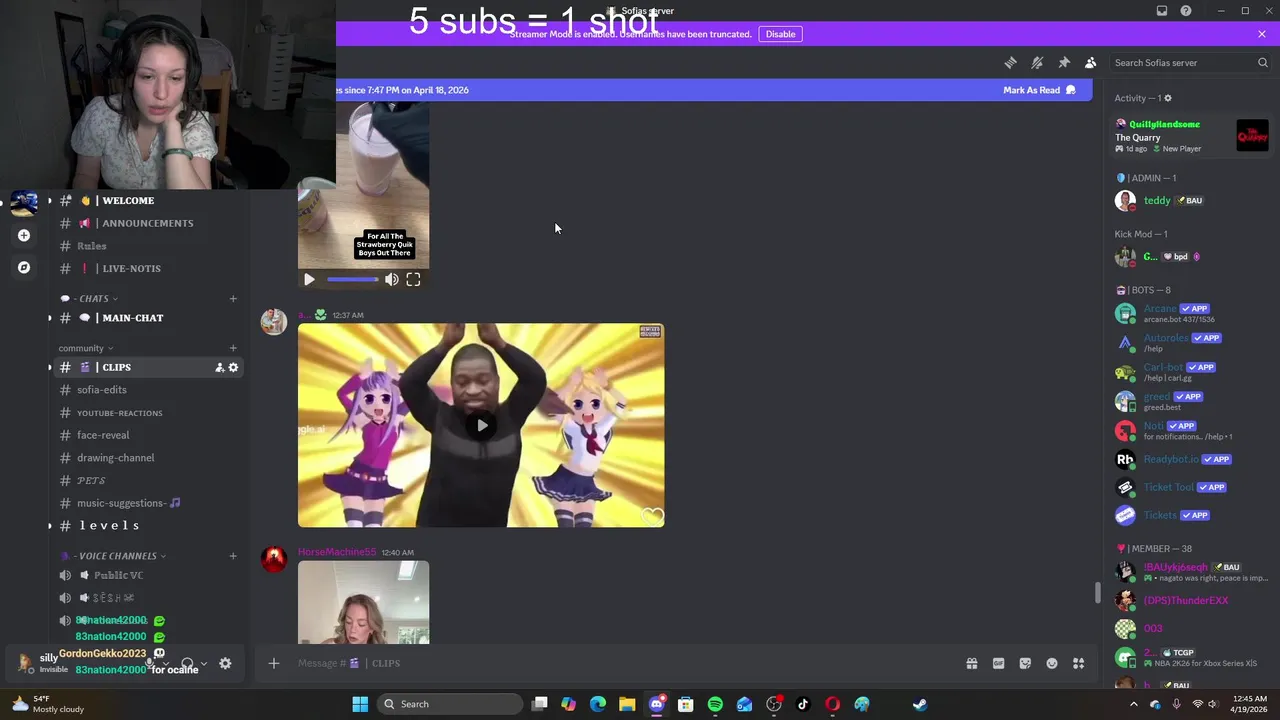Open HorseMachine55's video thumbnail

click(363, 602)
